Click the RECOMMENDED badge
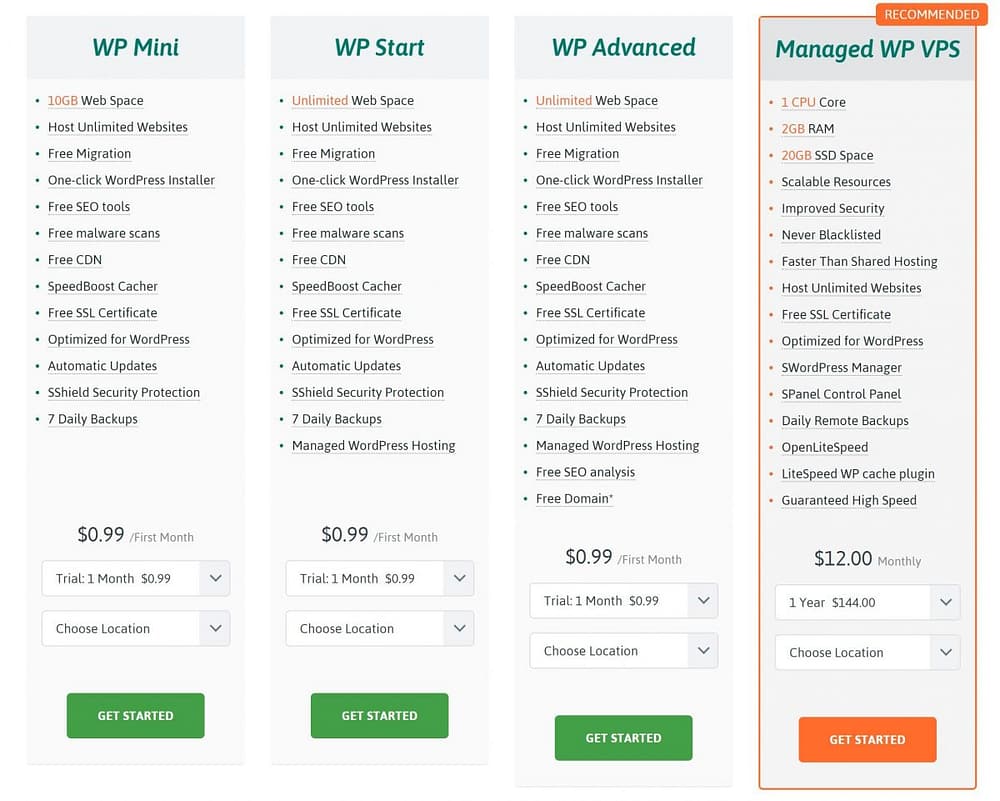1000x801 pixels. [931, 14]
